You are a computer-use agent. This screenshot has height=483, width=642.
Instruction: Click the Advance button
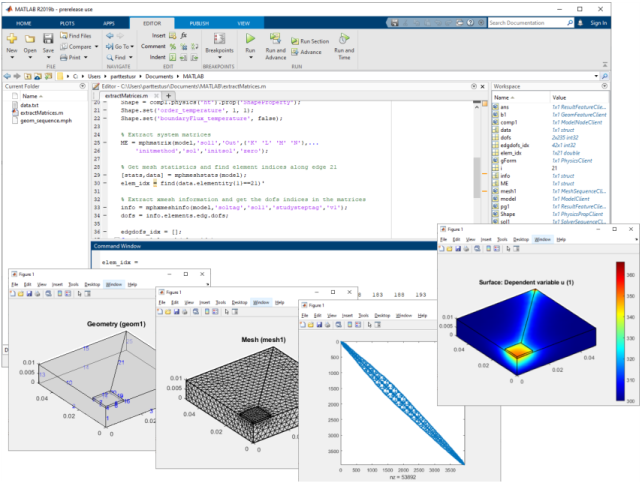click(x=307, y=52)
